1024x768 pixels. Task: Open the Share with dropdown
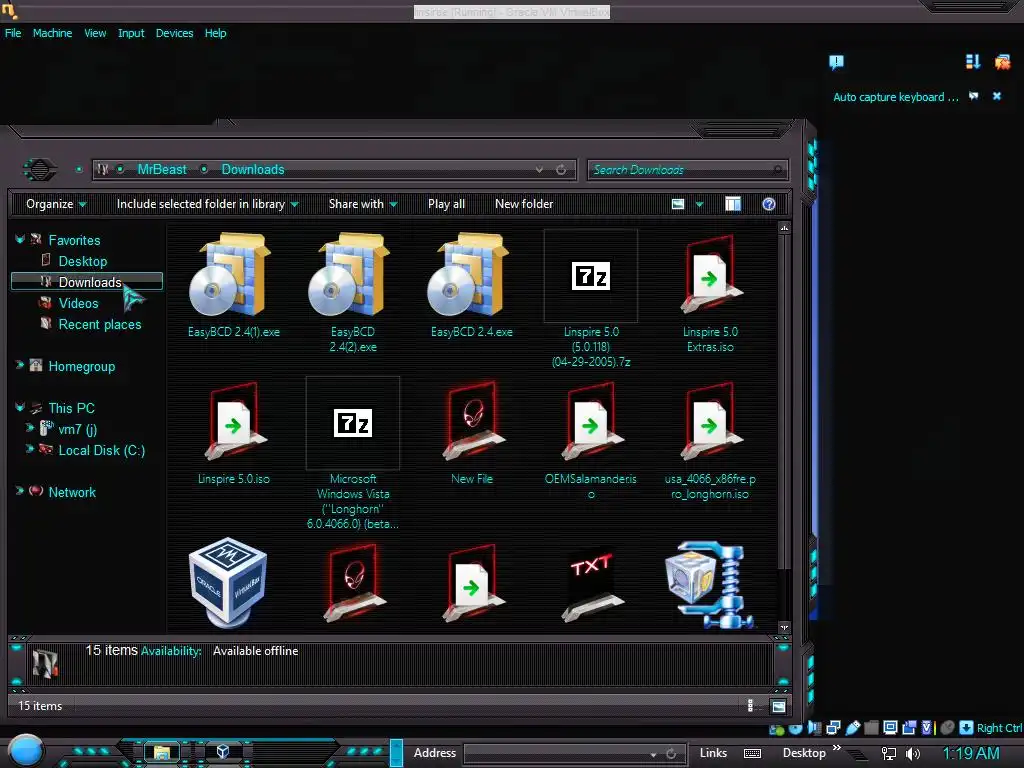point(362,204)
